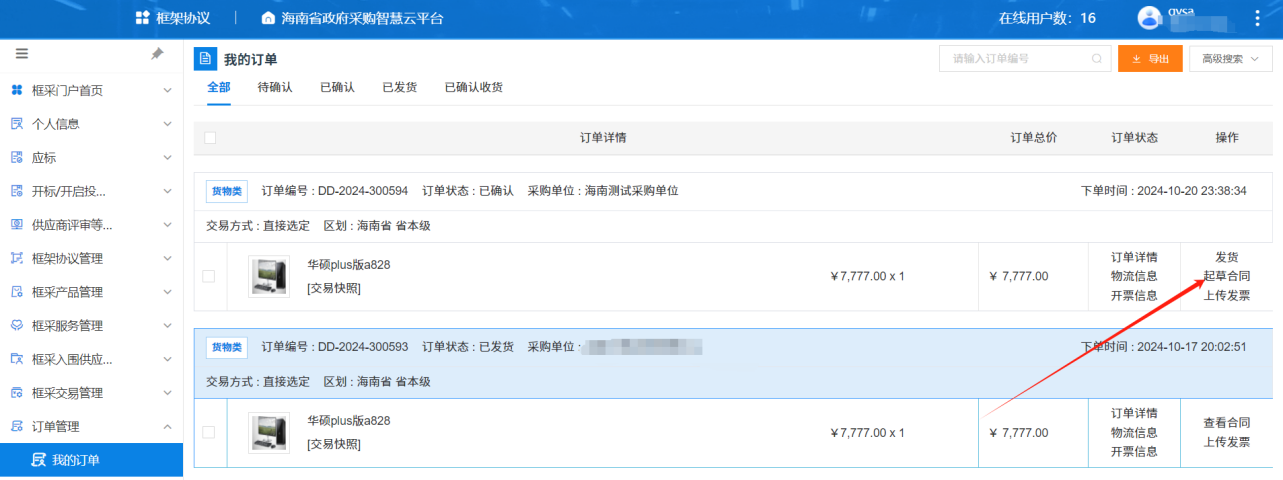Screen dimensions: 1283x480
Task: Open 物流信息 for order DD-2024-300594
Action: click(x=1134, y=276)
